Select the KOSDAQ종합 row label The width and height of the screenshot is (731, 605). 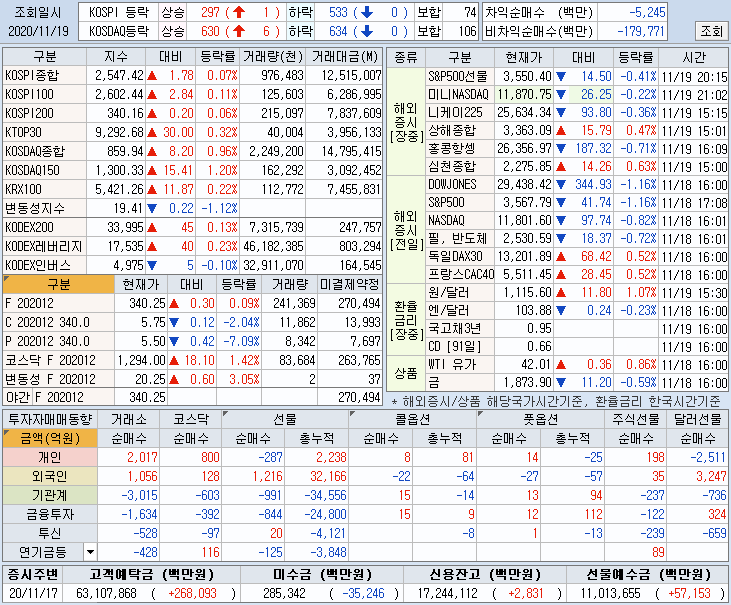click(x=44, y=151)
